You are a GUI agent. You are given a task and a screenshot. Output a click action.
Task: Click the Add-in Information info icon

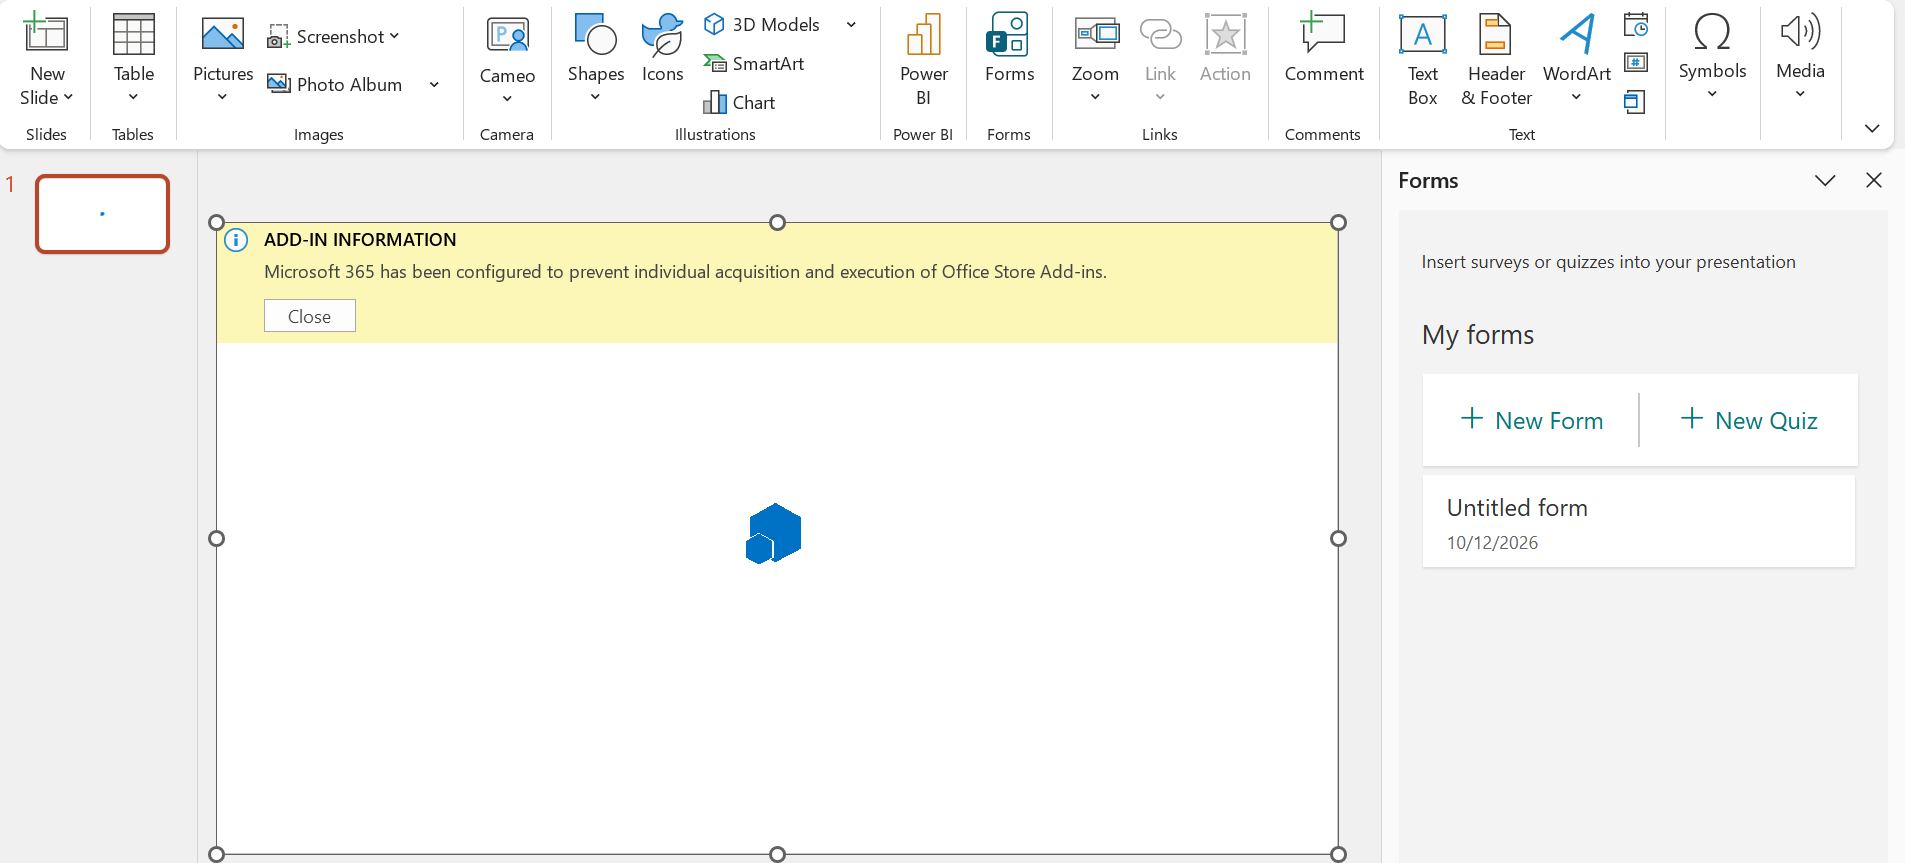pos(236,240)
